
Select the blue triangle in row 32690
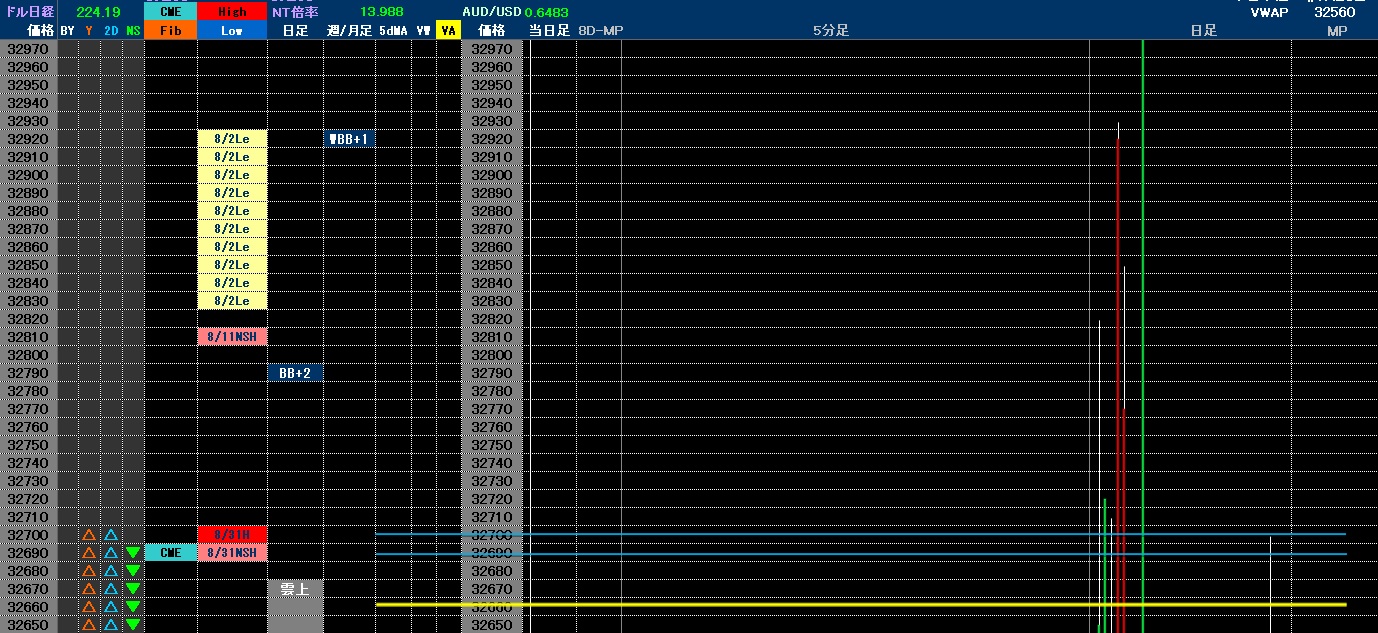111,553
